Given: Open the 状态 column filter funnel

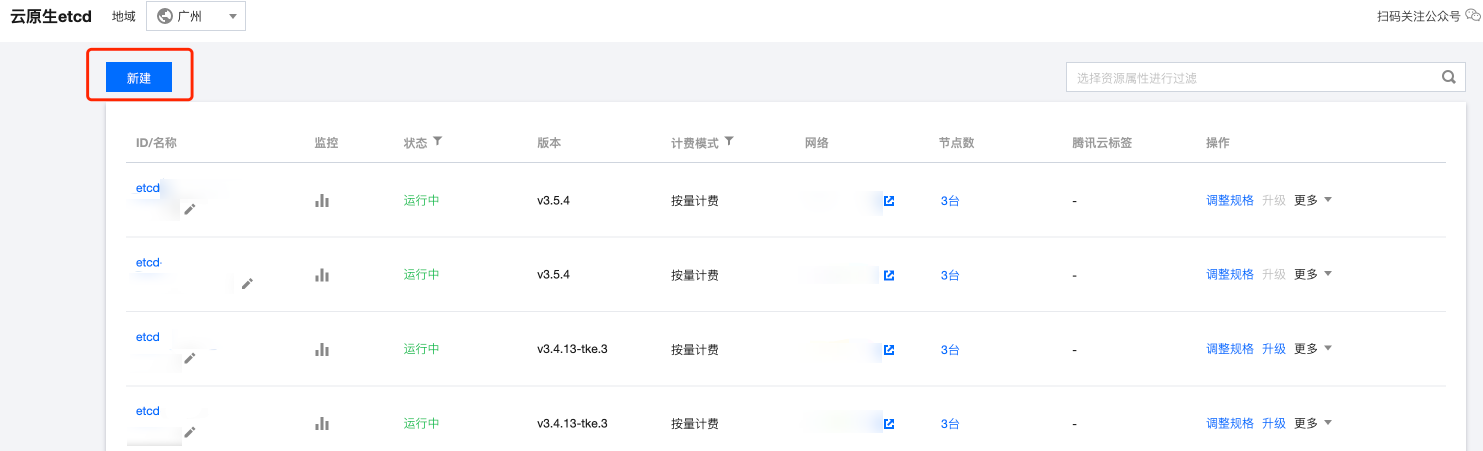Looking at the screenshot, I should pyautogui.click(x=437, y=142).
